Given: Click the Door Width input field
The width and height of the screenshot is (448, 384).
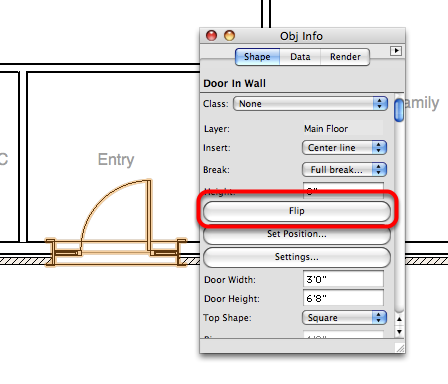Looking at the screenshot, I should tap(343, 279).
